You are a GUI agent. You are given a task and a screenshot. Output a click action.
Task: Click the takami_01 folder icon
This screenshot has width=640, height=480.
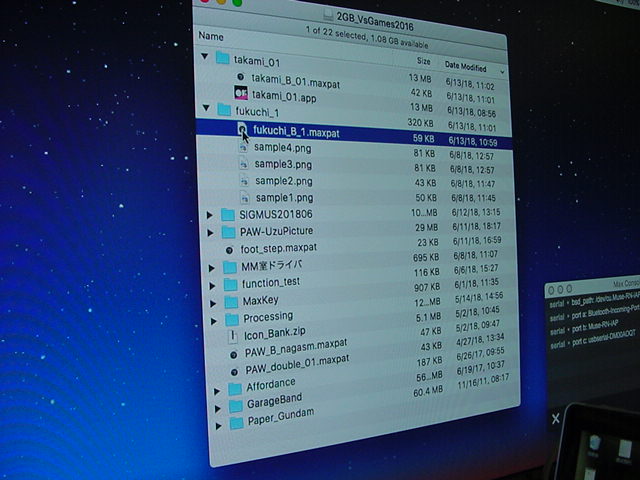tap(222, 58)
